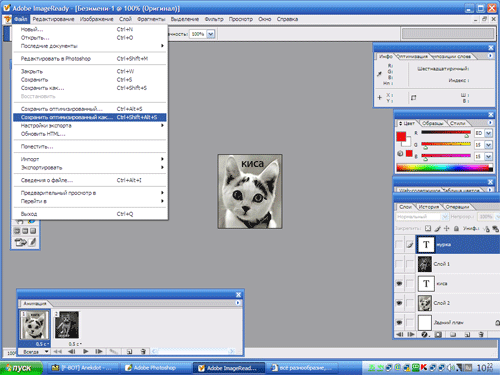Switch to the 'Стили' tab

[x=458, y=123]
